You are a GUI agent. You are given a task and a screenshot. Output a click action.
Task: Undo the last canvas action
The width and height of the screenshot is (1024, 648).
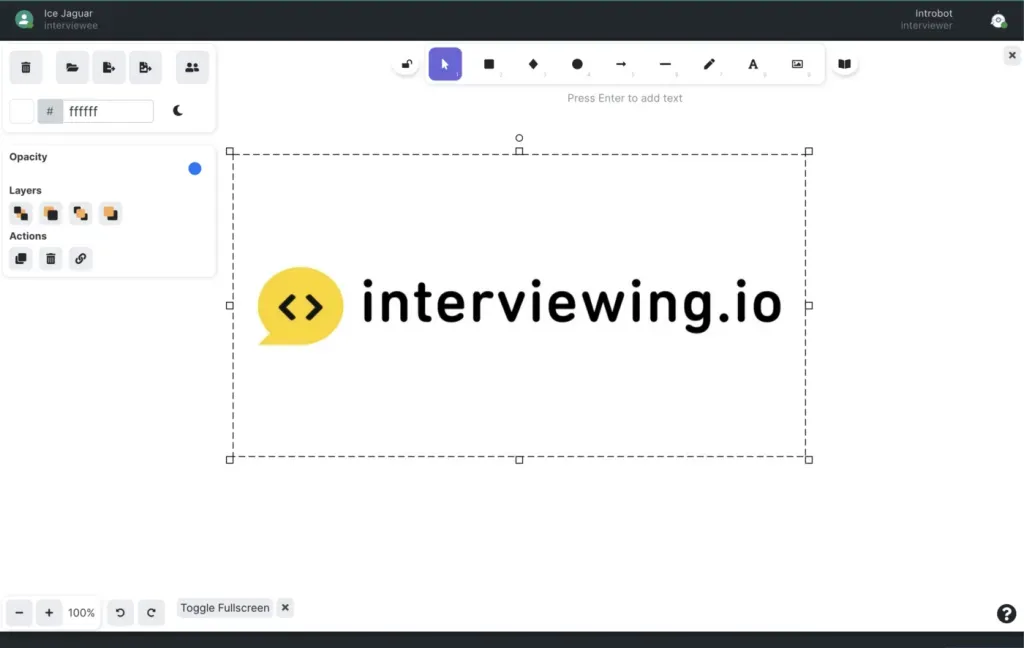point(120,613)
